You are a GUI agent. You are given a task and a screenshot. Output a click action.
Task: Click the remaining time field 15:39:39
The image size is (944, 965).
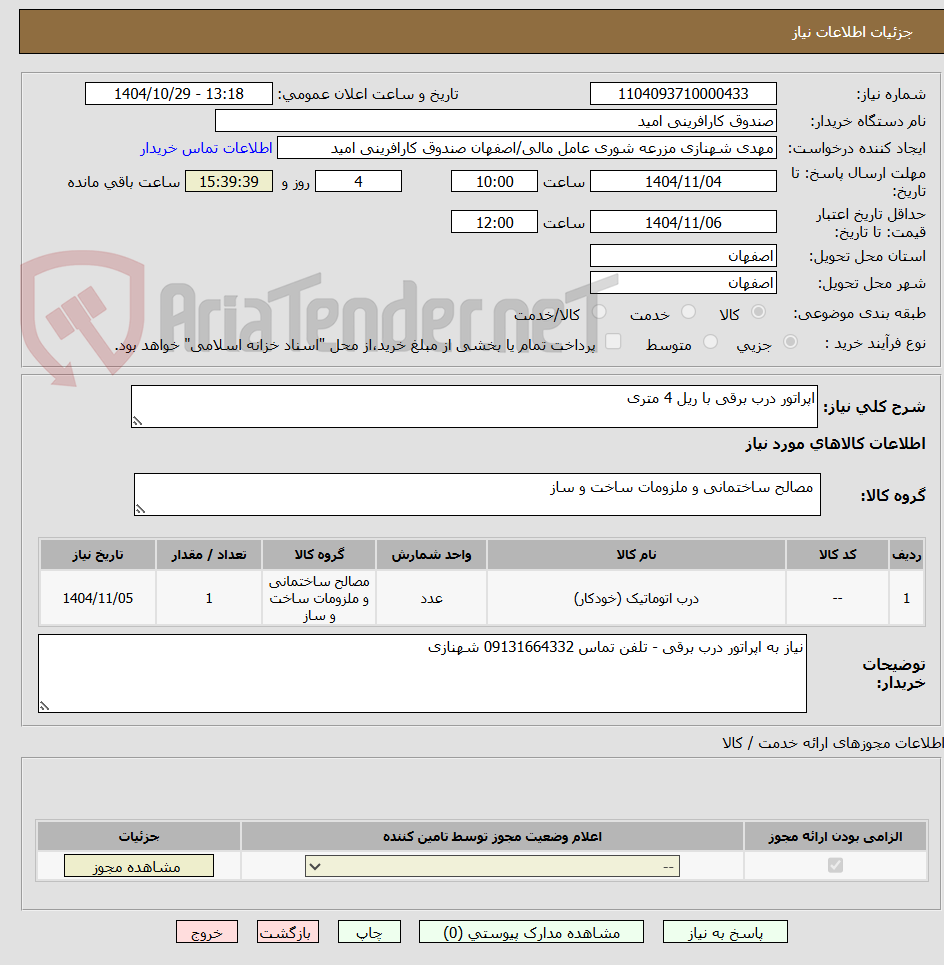pos(229,182)
